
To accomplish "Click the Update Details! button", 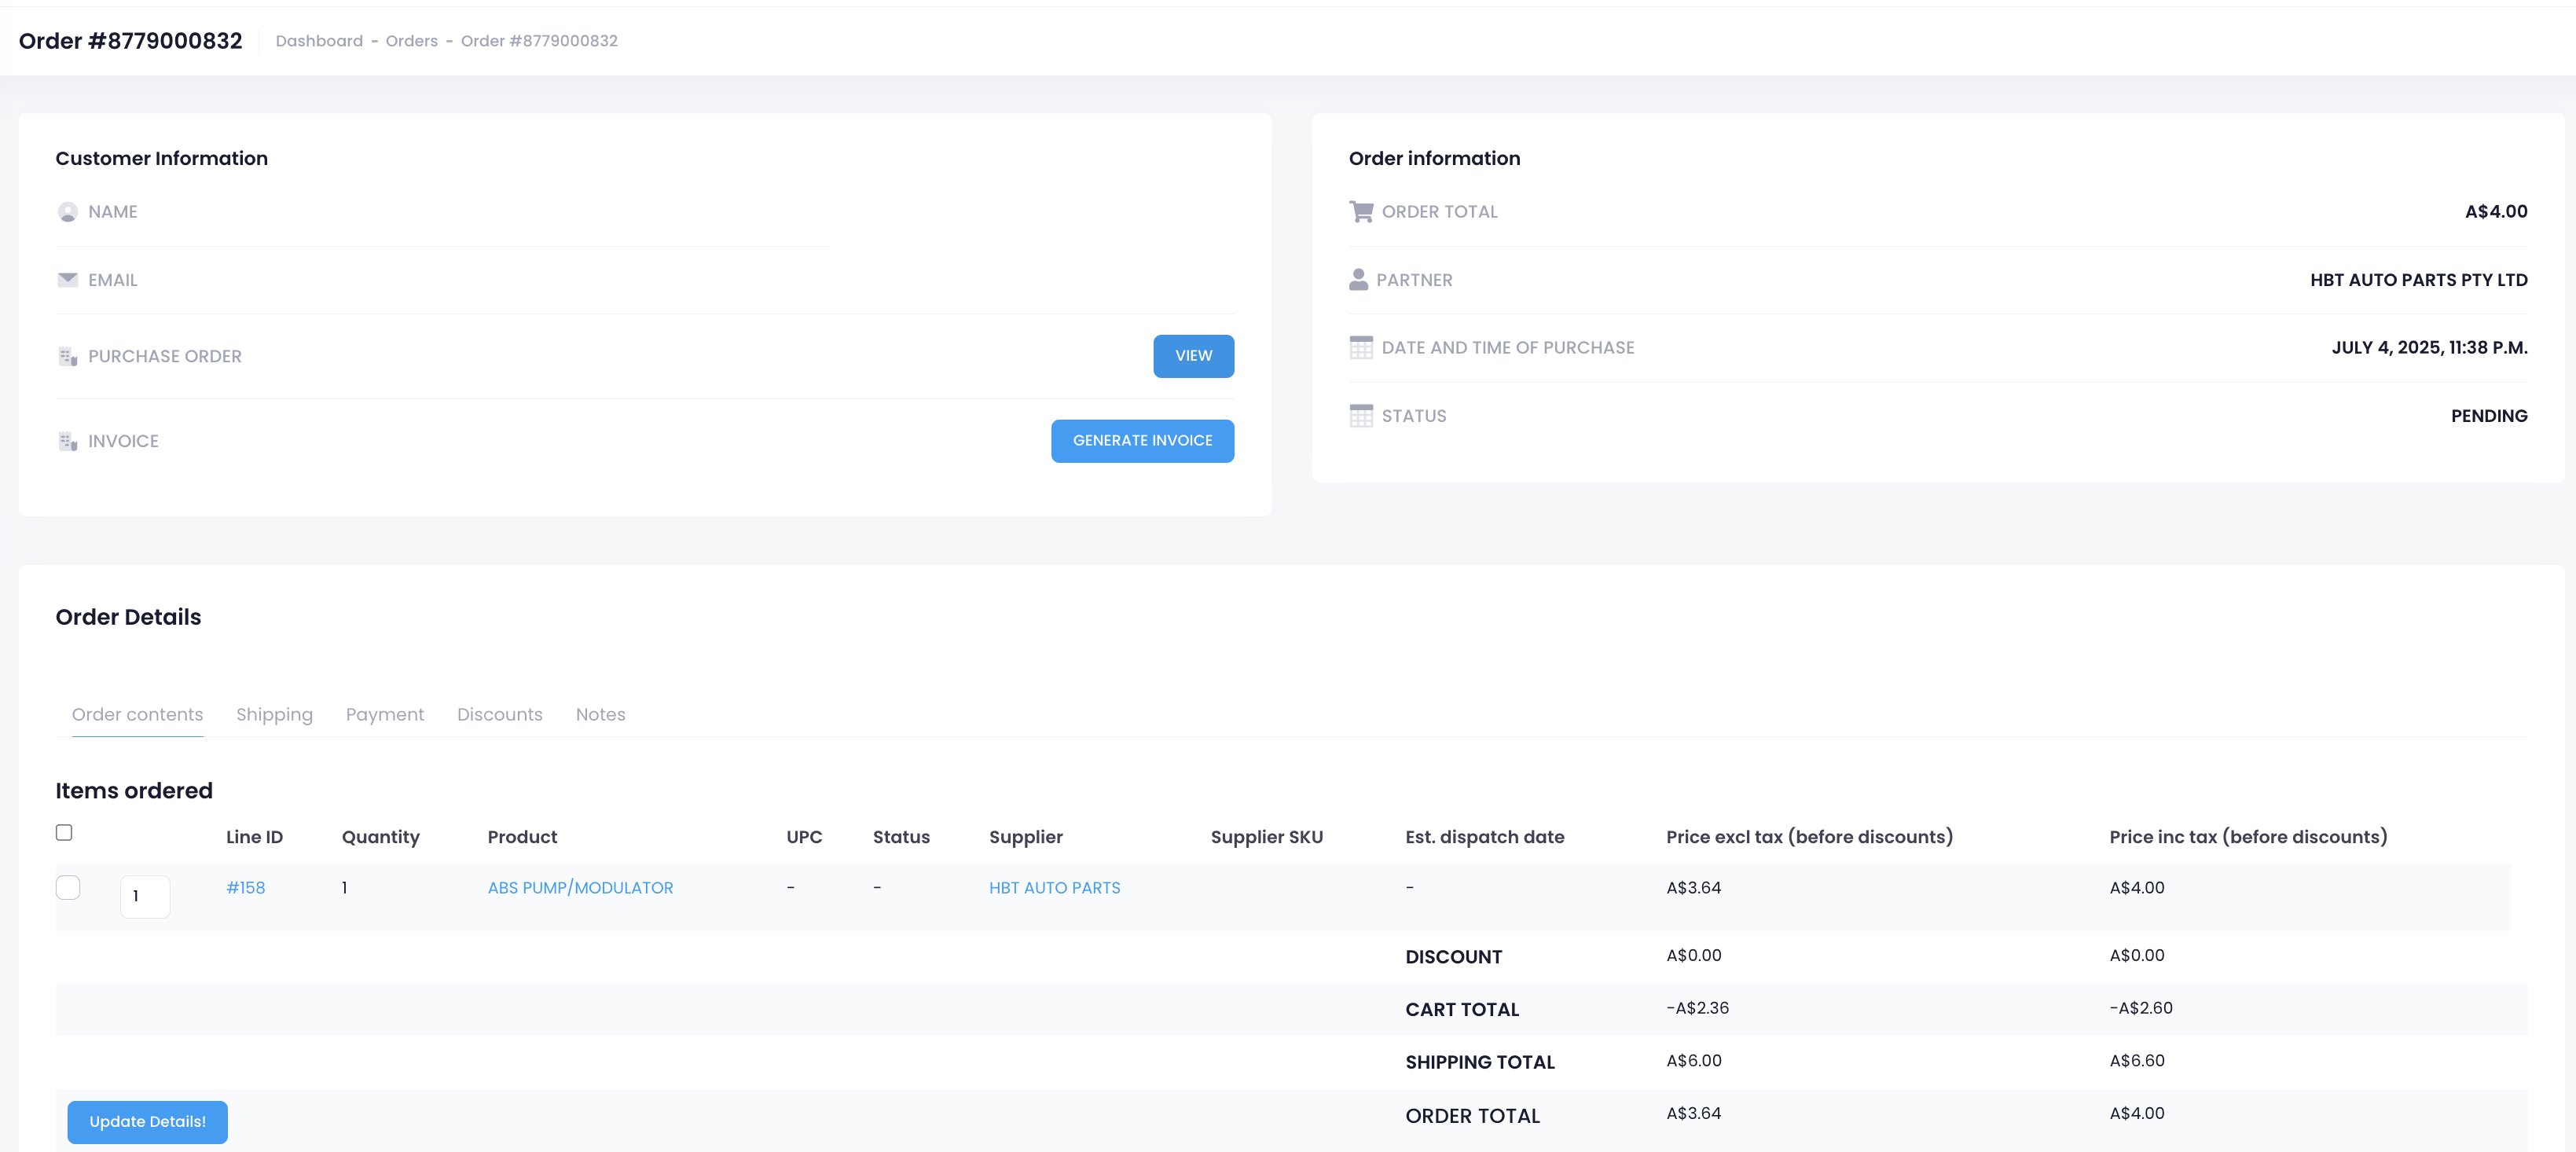I will [147, 1121].
